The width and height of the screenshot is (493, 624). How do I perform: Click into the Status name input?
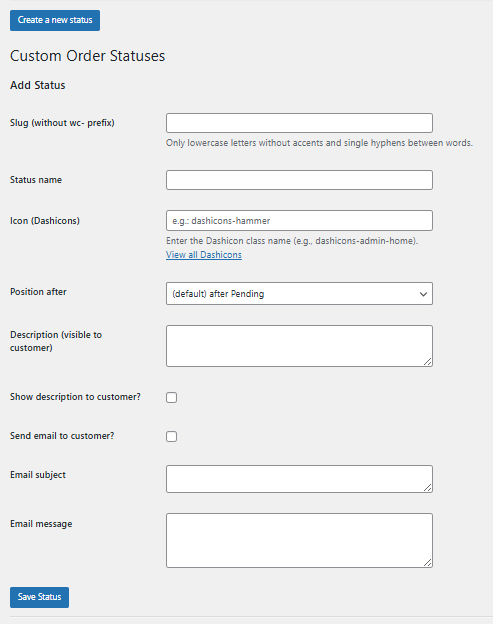point(299,180)
